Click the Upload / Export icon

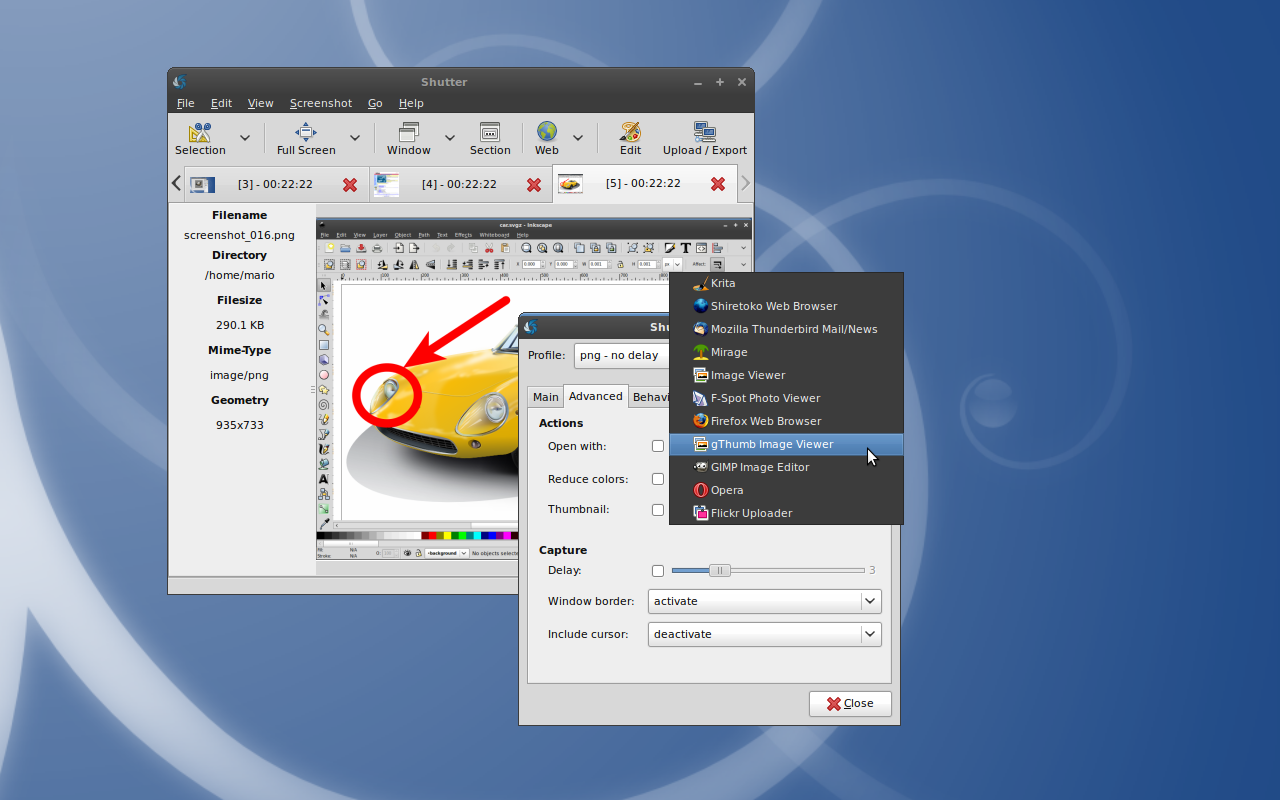tap(704, 133)
